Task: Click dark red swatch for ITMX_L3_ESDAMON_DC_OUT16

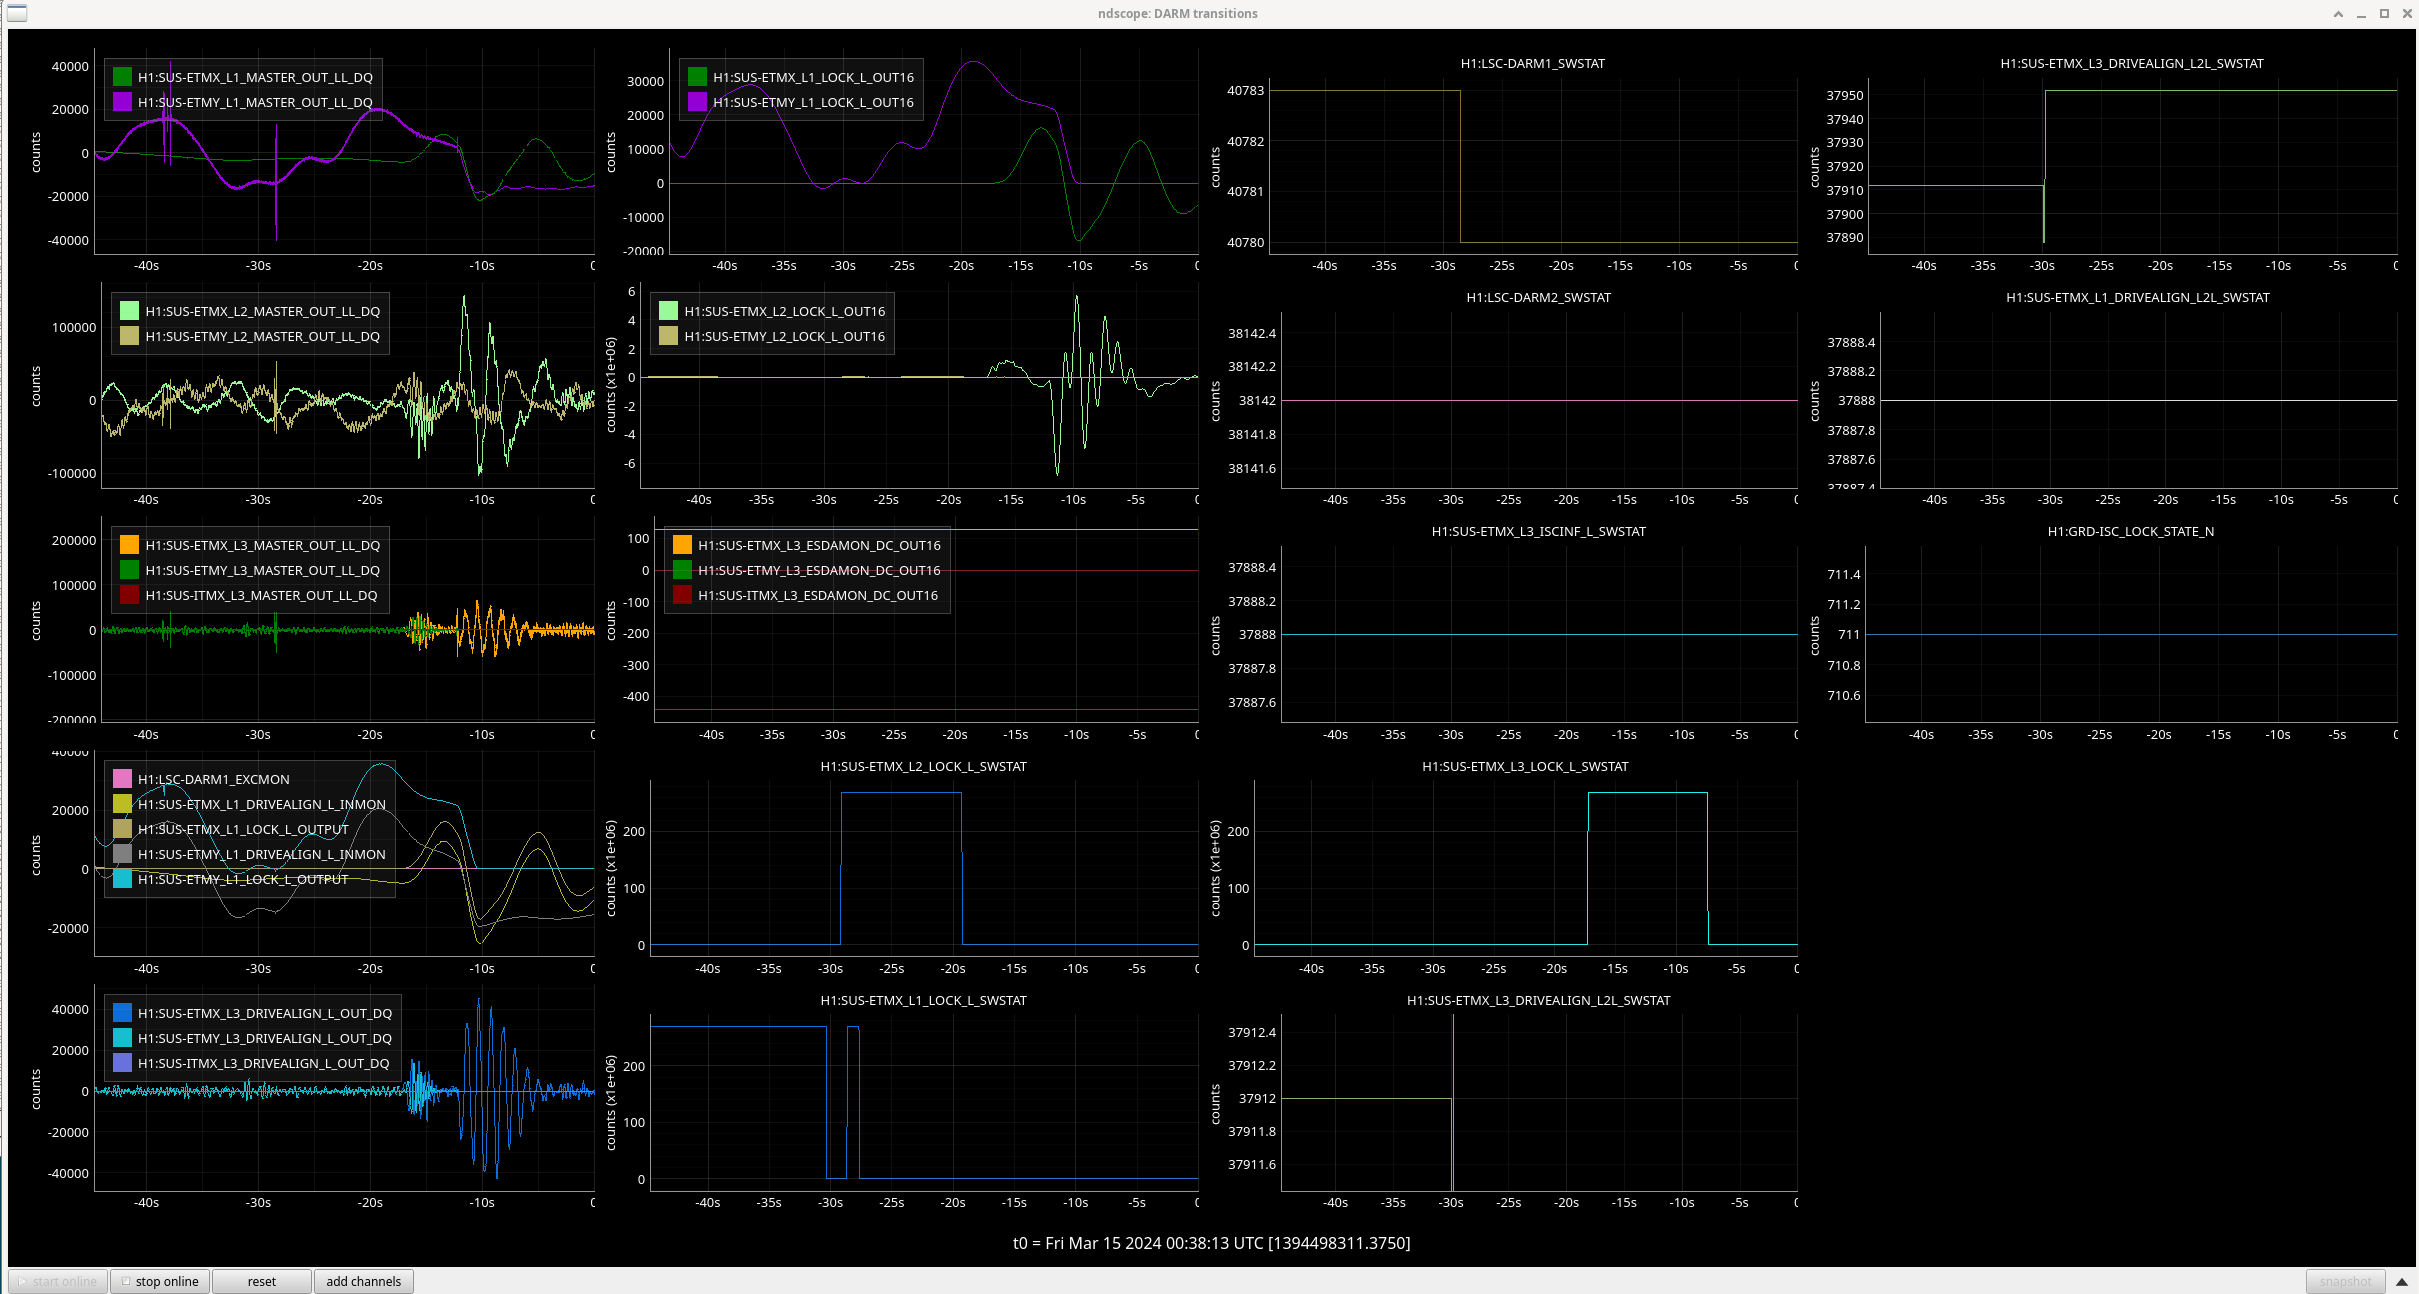Action: 682,595
